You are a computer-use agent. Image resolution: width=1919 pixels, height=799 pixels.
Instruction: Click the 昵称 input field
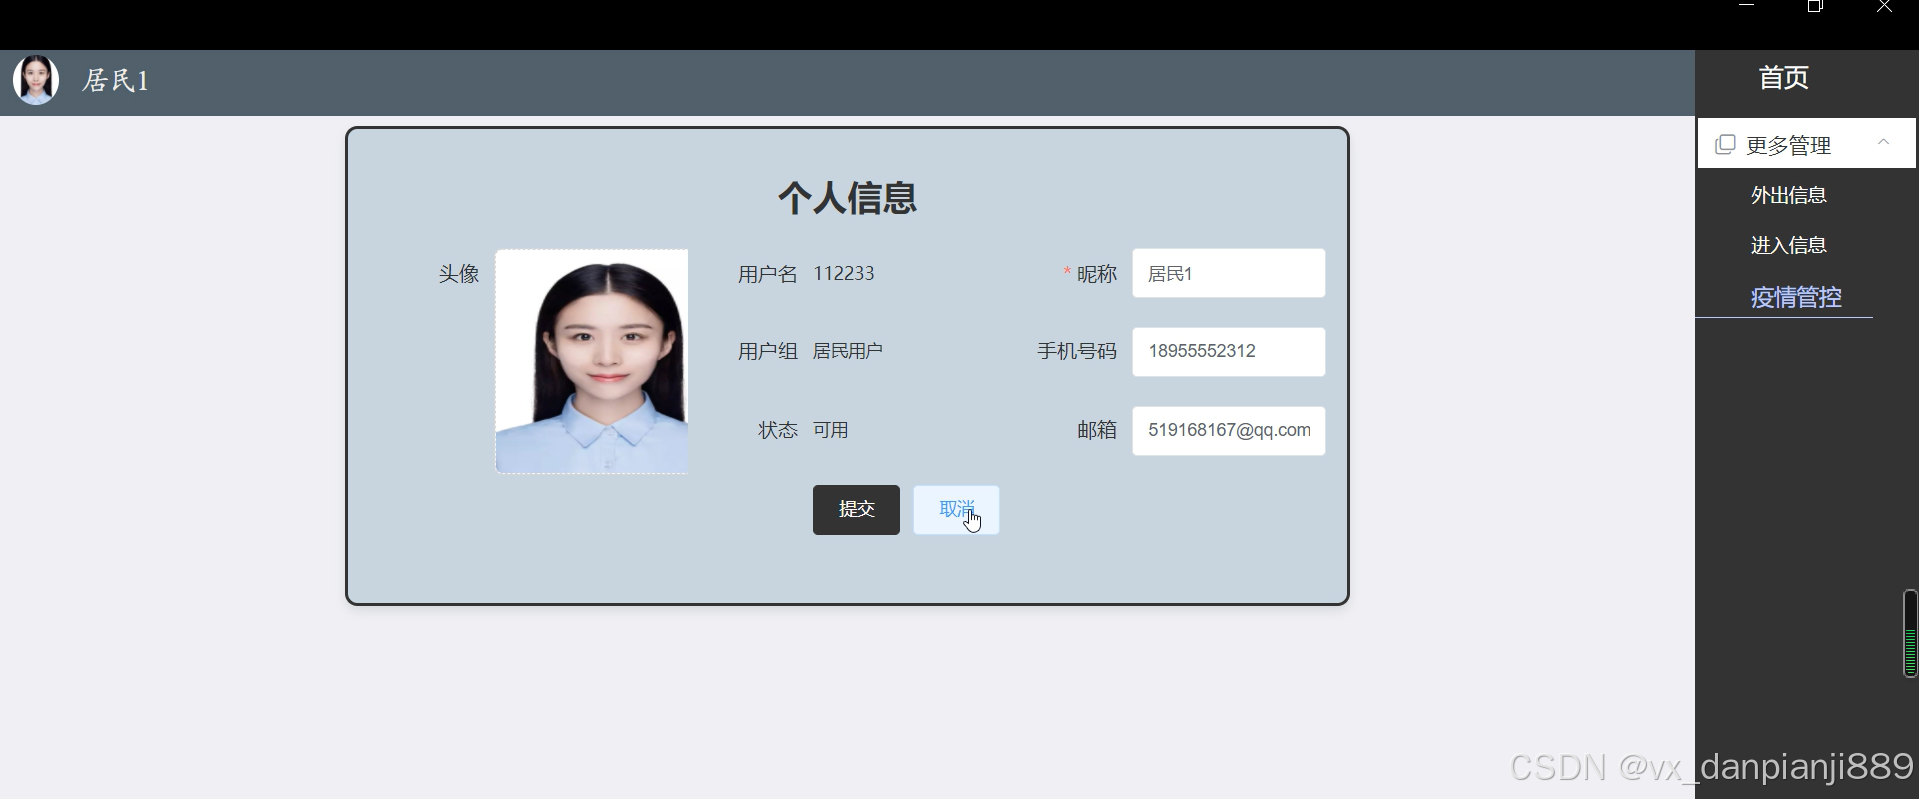(1228, 273)
